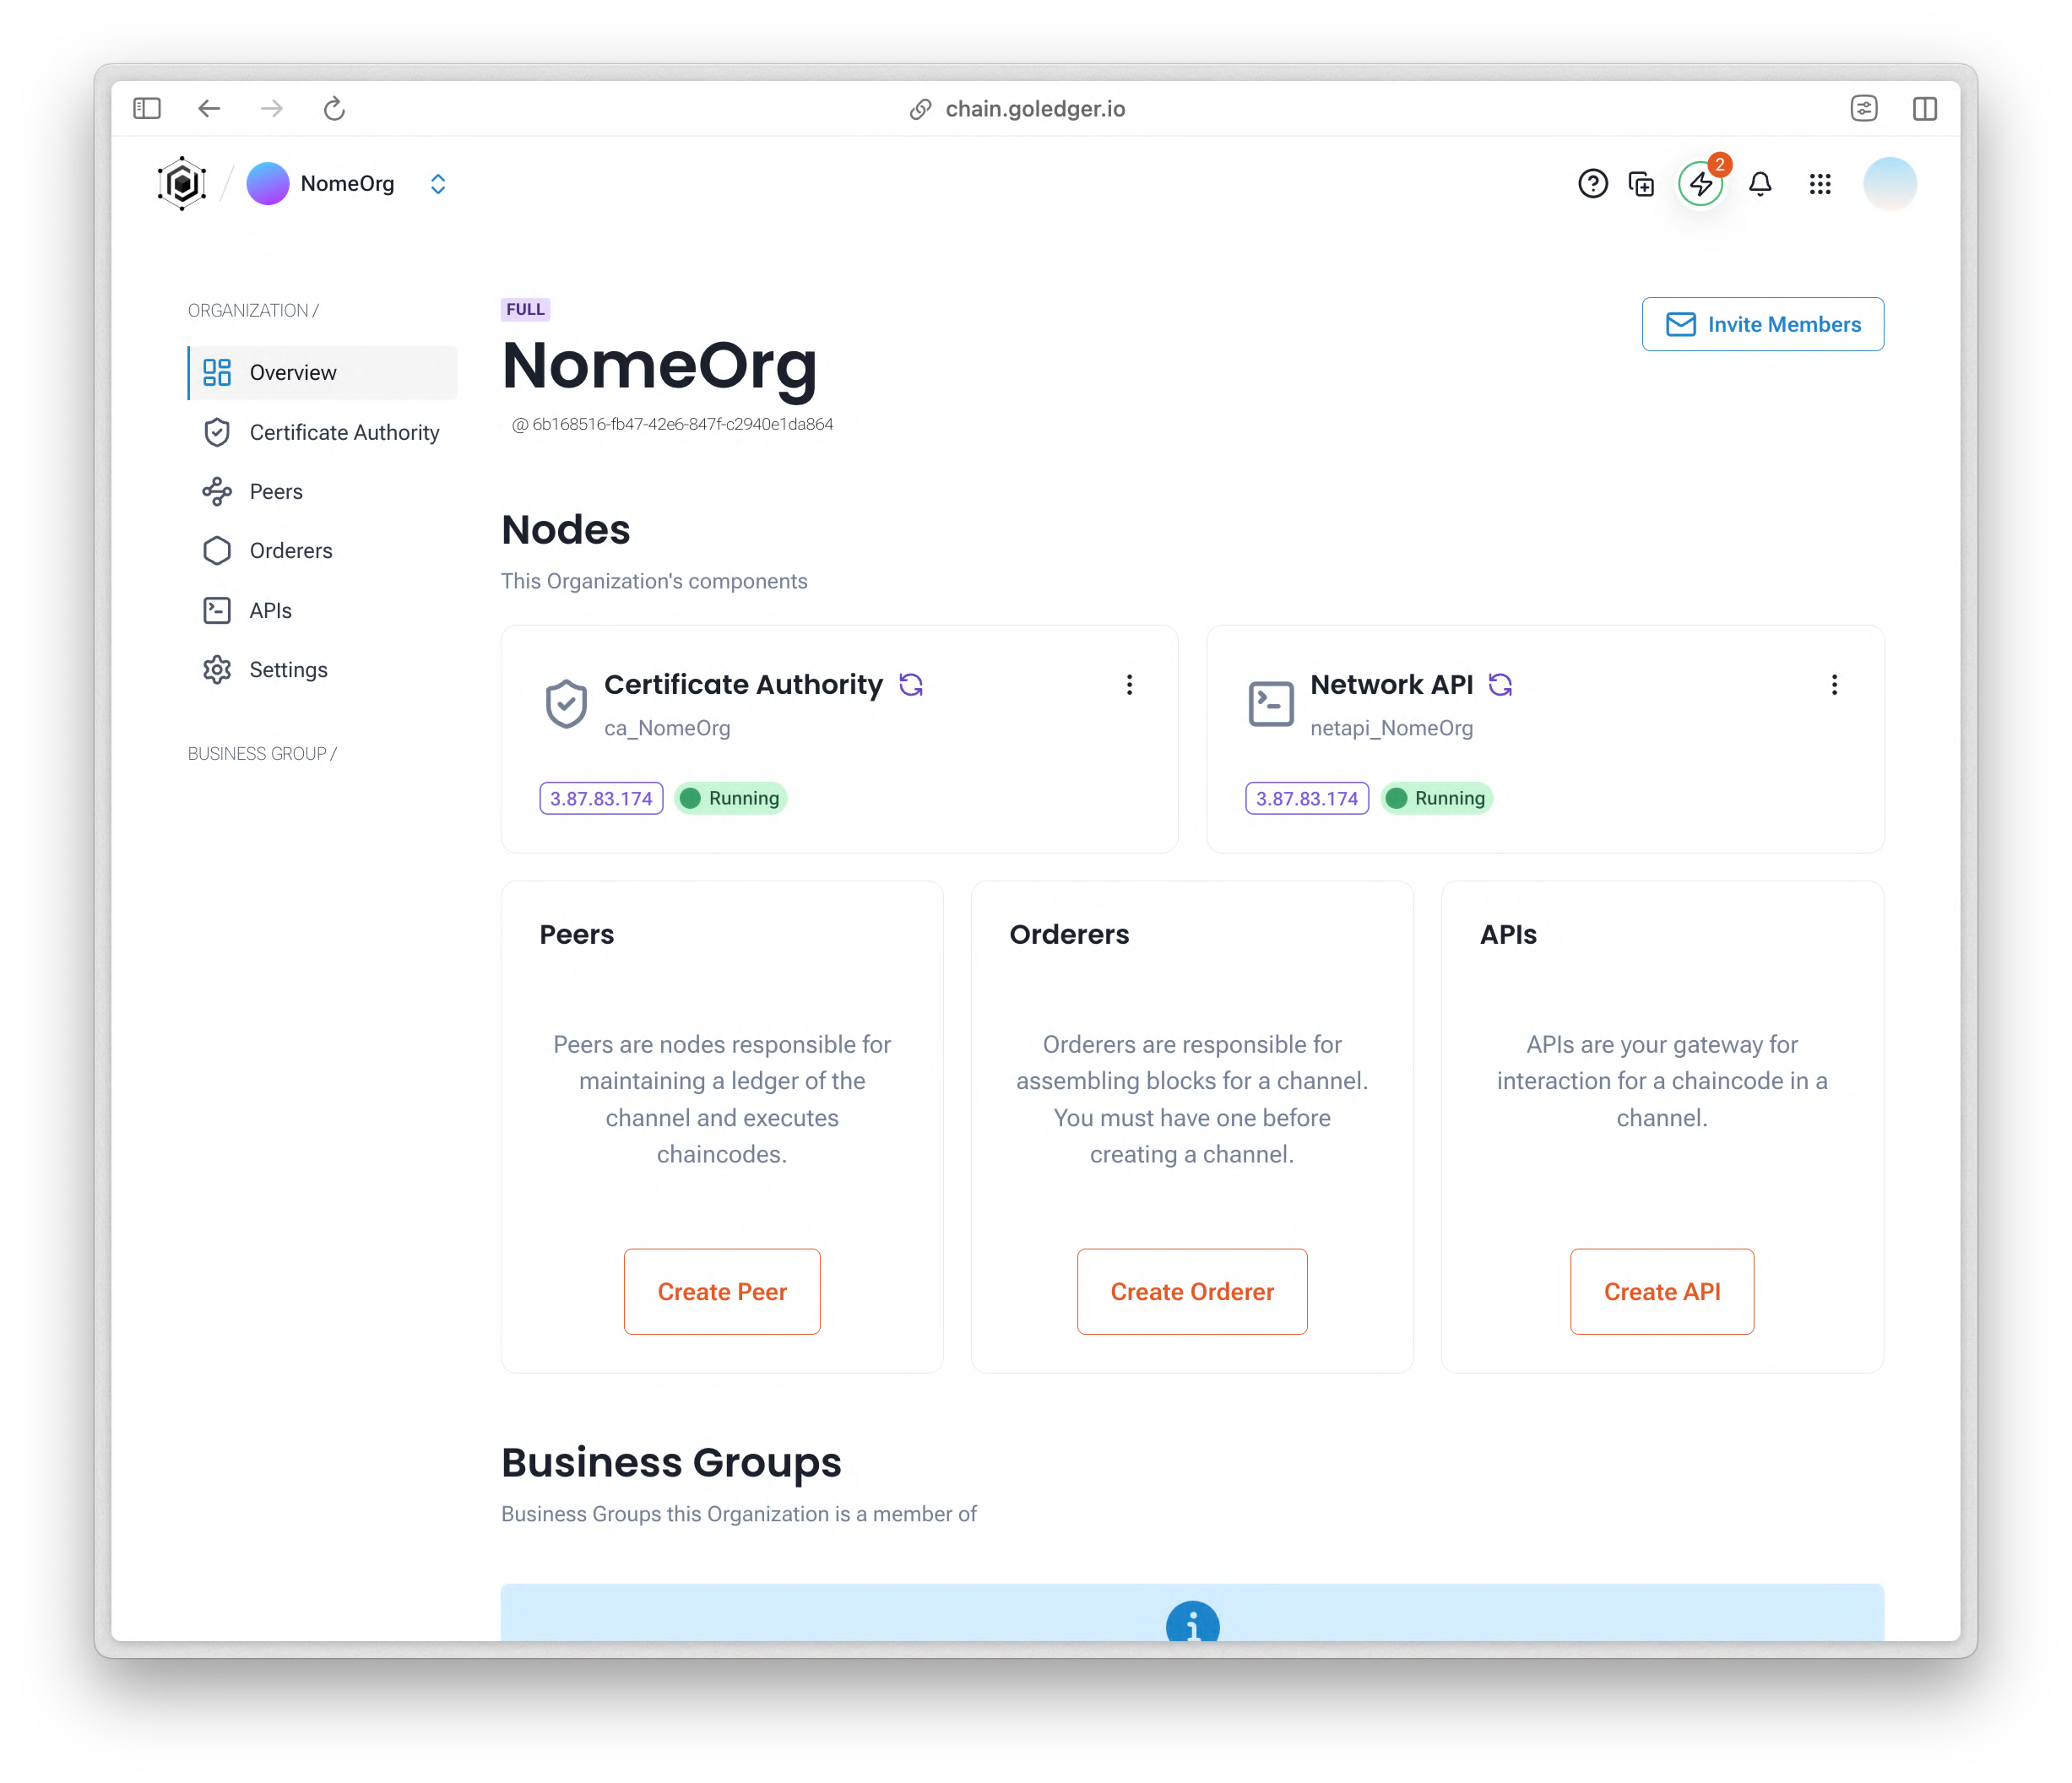The image size is (2072, 1783).
Task: Expand the NomeOrg organization switcher
Action: click(438, 184)
